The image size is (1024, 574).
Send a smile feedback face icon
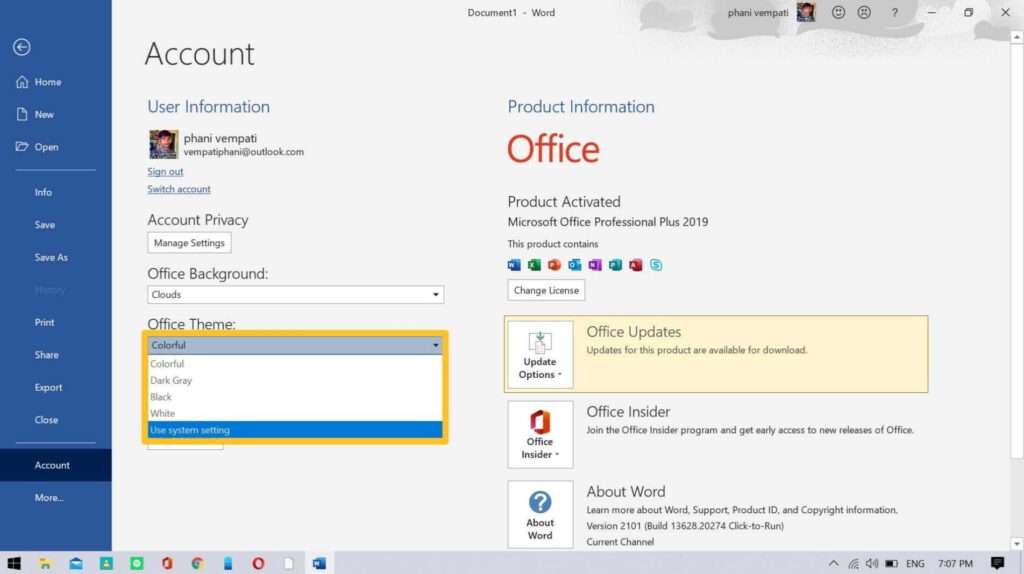[x=839, y=12]
